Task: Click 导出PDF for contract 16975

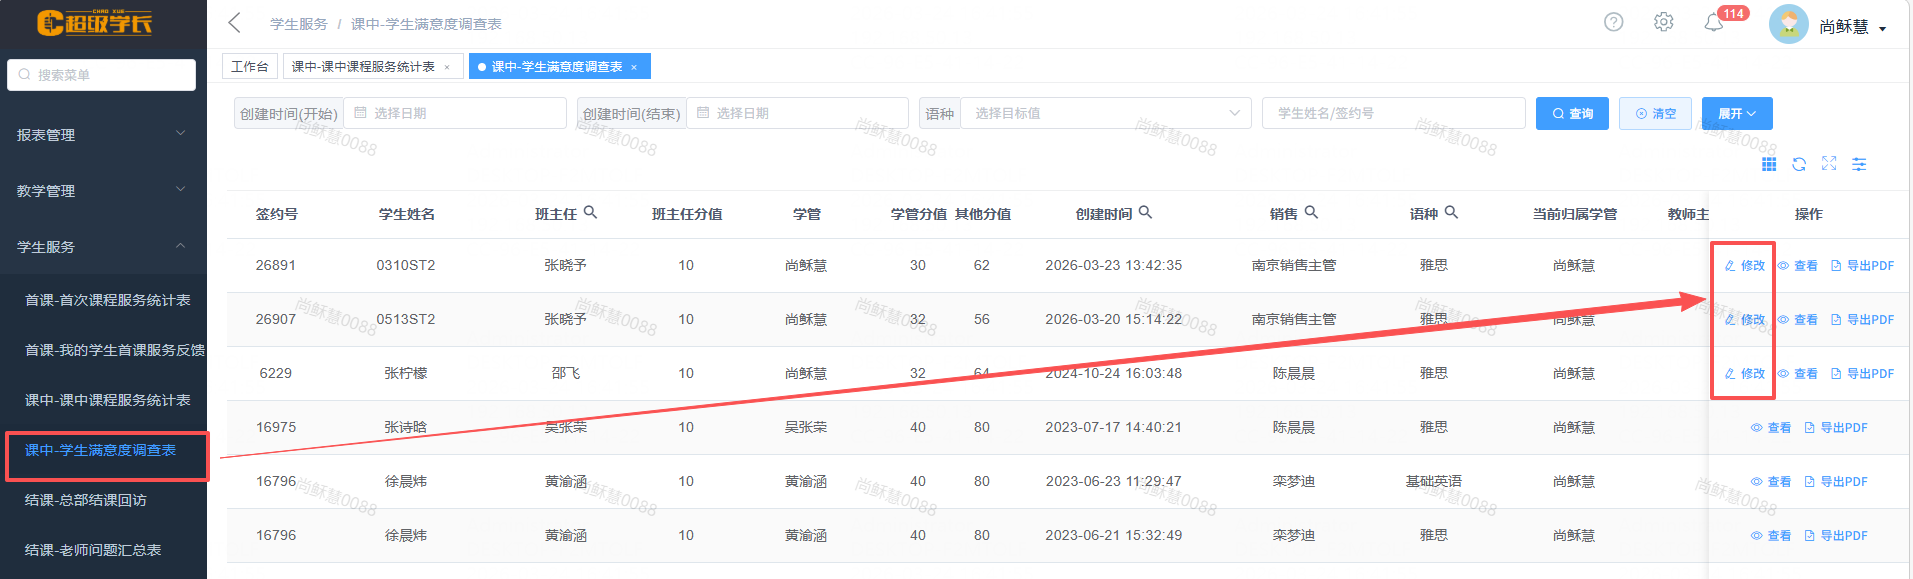Action: [x=1835, y=428]
